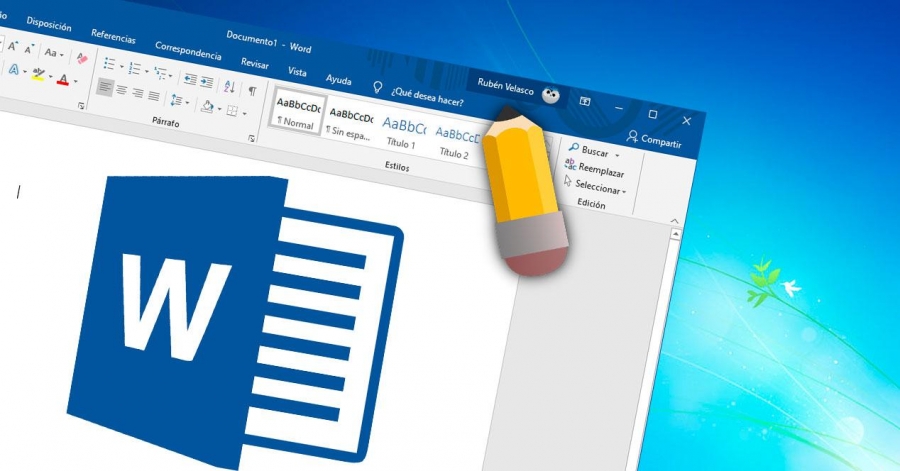Viewport: 900px width, 471px height.
Task: Click the account avatar picture
Action: click(550, 95)
